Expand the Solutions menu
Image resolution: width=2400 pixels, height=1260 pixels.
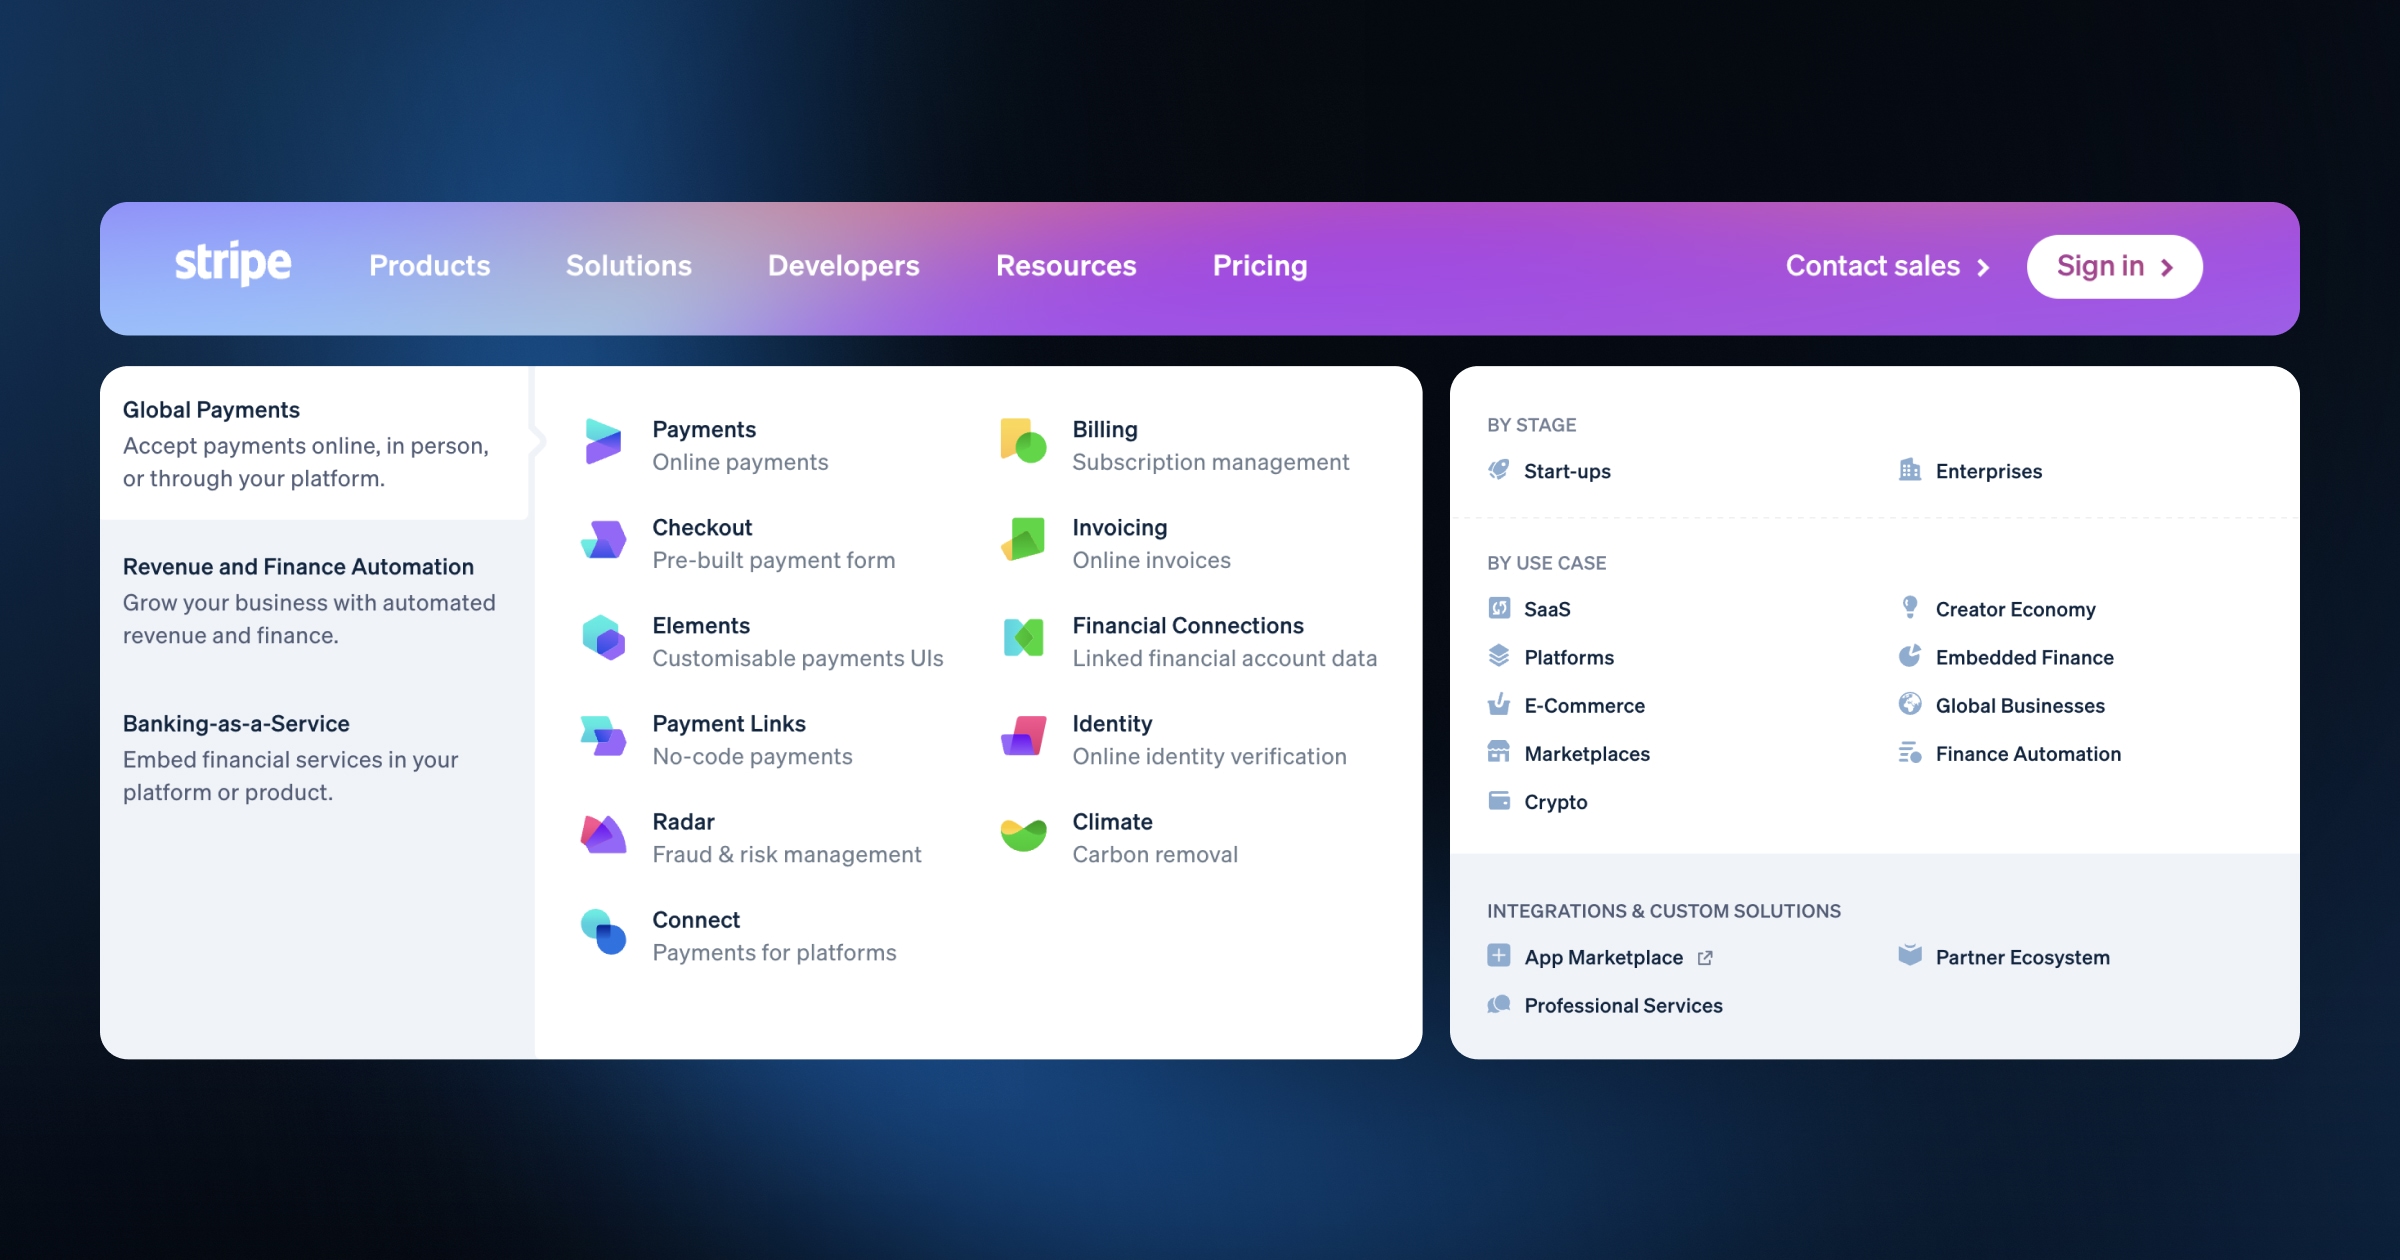pos(628,266)
